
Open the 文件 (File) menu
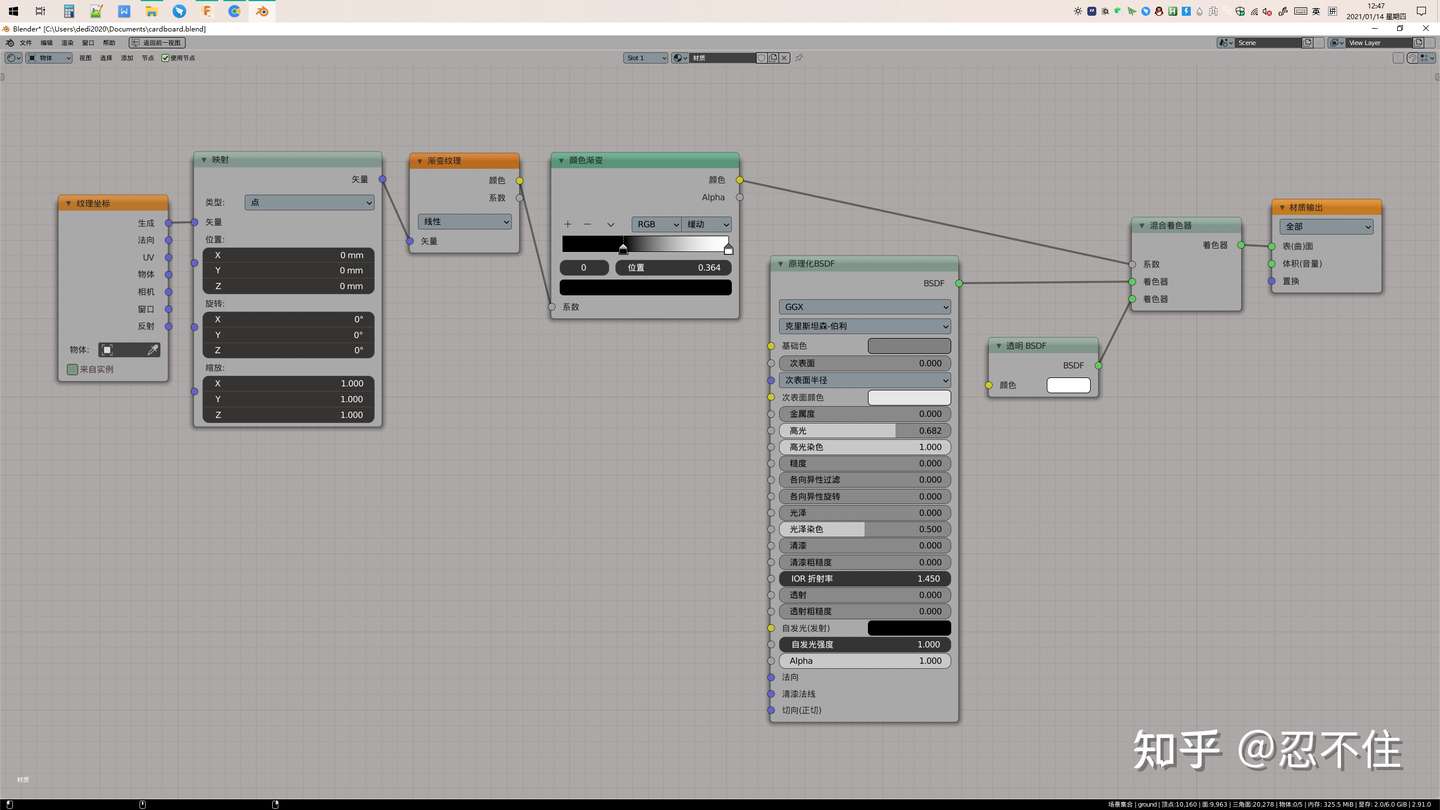pyautogui.click(x=26, y=43)
